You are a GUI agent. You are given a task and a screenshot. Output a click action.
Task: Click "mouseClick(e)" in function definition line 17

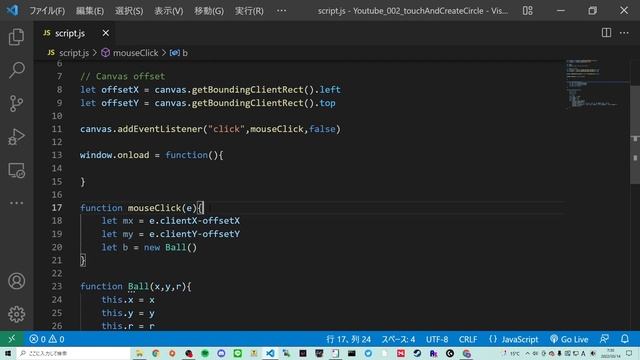[162, 208]
